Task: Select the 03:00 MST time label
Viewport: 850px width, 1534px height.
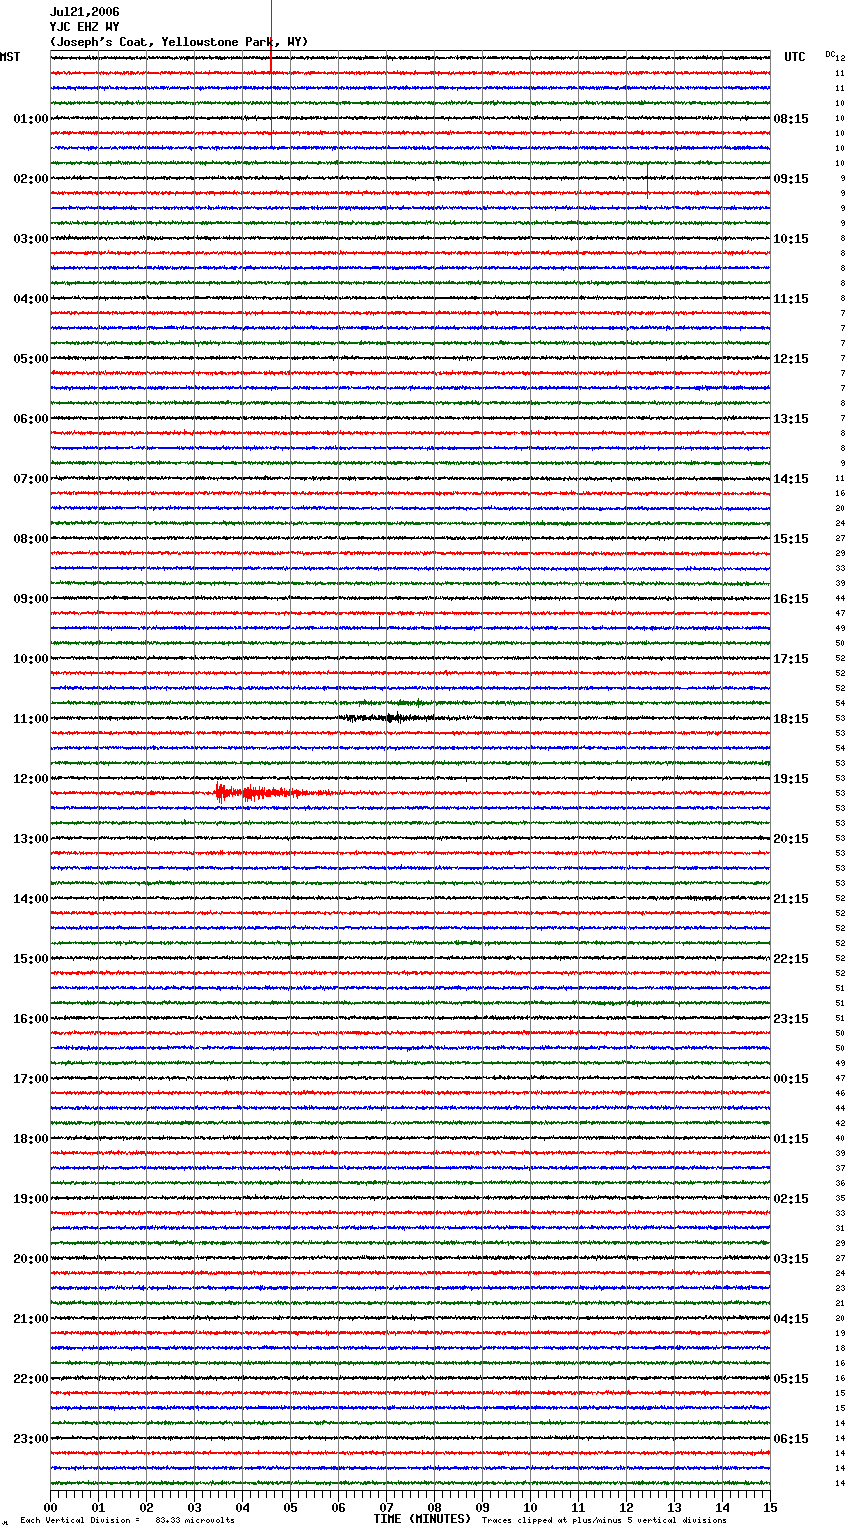Action: click(31, 239)
